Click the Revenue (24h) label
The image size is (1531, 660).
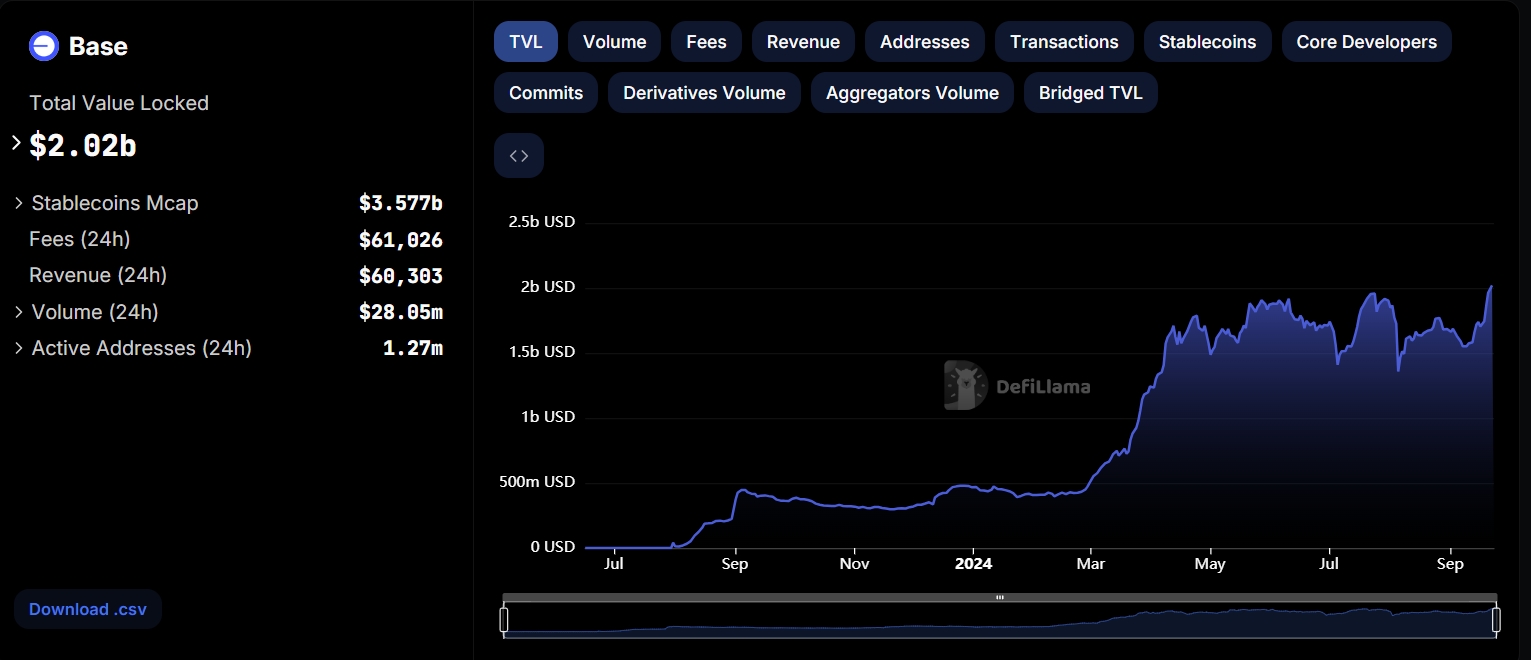coord(98,275)
